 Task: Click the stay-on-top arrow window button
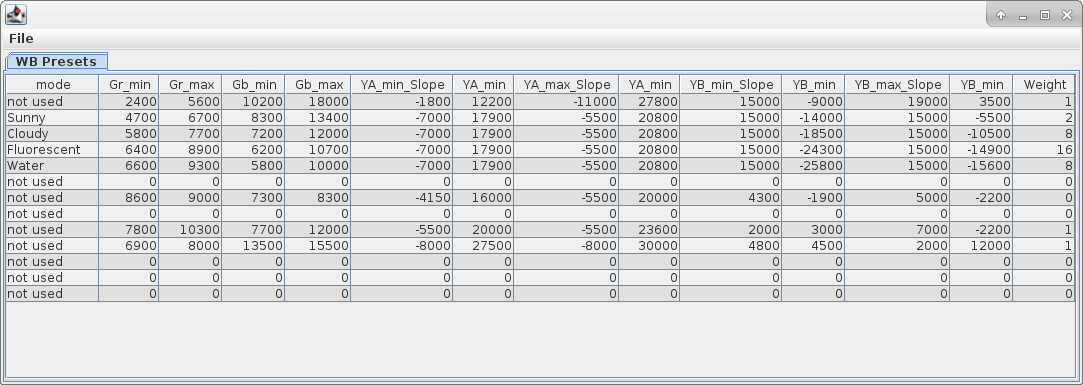click(x=1001, y=15)
